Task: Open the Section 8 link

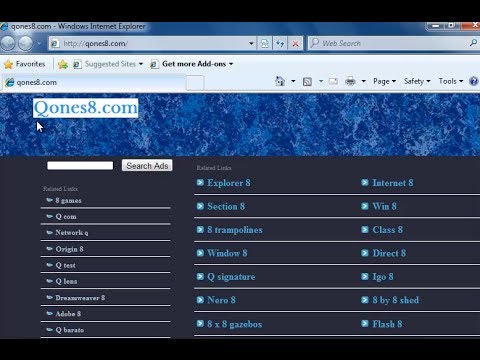Action: click(226, 206)
